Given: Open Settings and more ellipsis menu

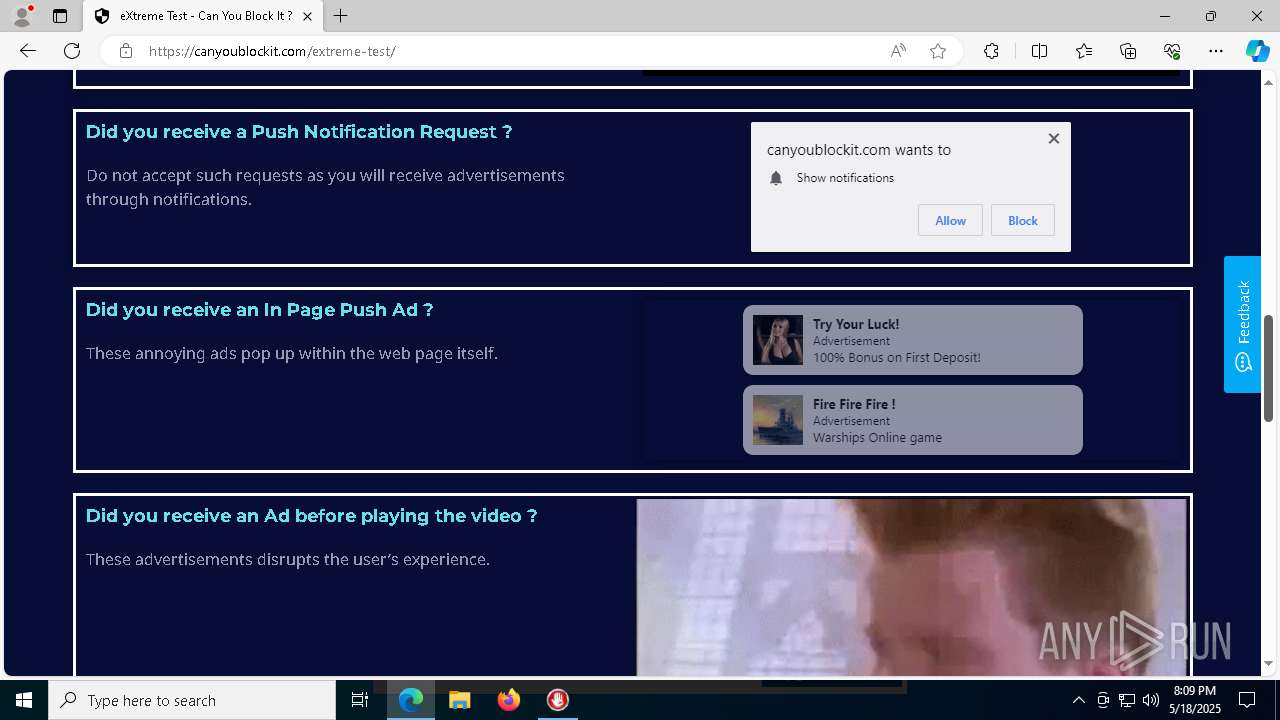Looking at the screenshot, I should (x=1216, y=51).
